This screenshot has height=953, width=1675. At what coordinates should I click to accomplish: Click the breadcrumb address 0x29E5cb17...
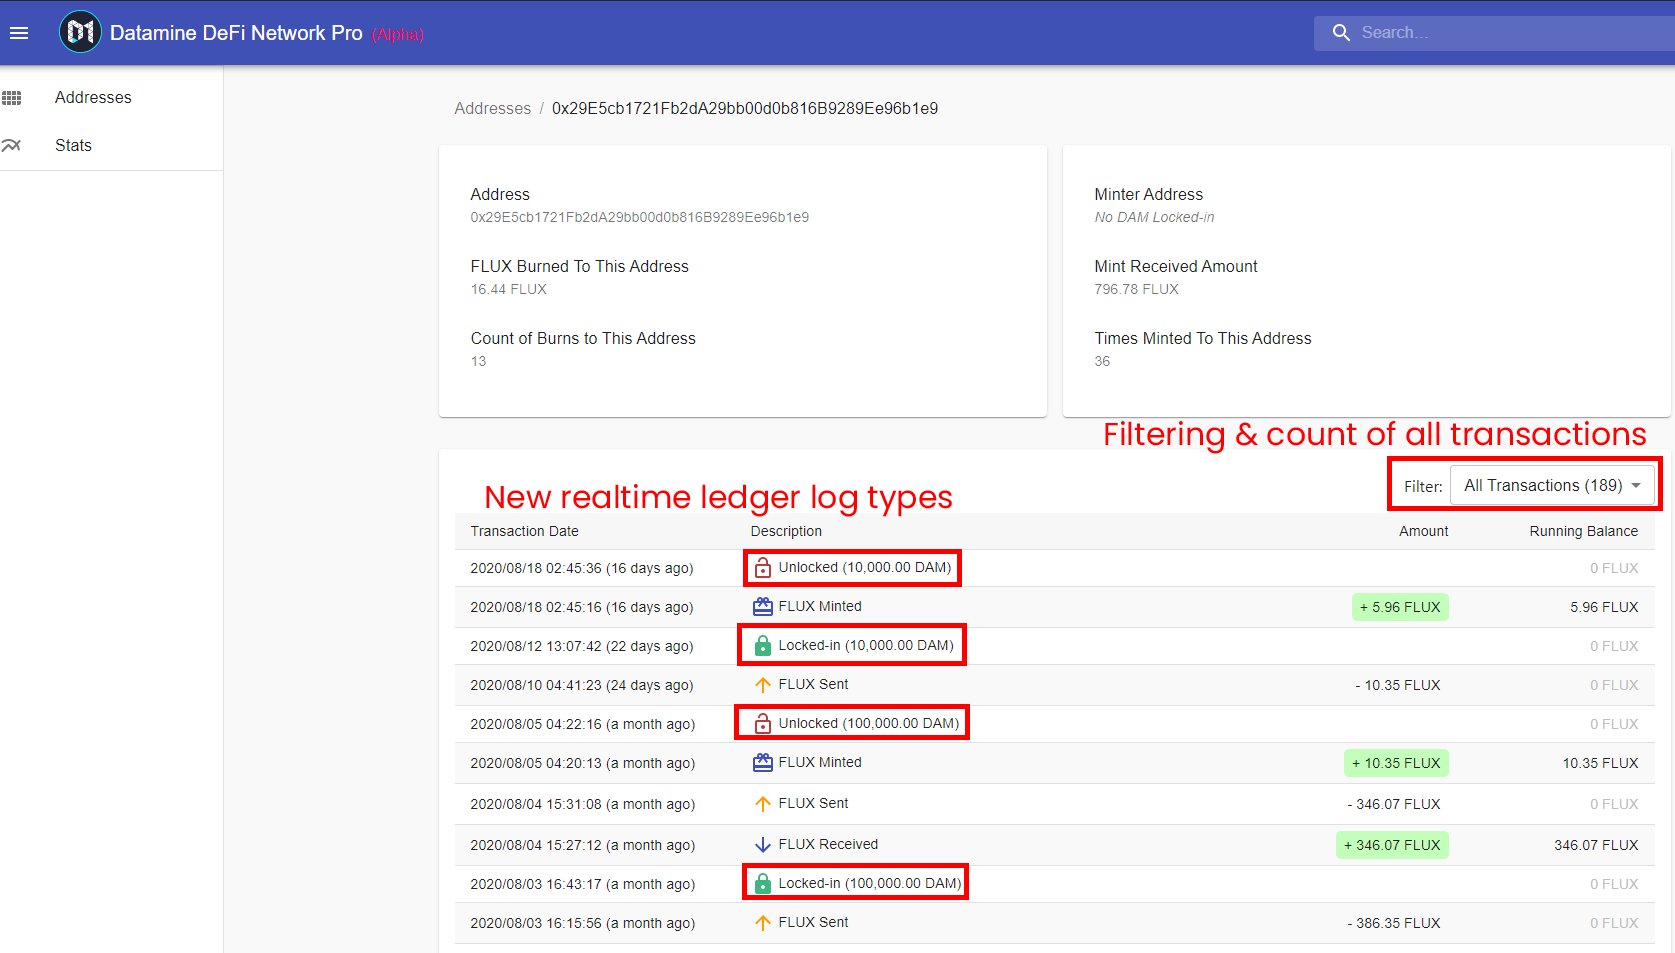pos(745,108)
